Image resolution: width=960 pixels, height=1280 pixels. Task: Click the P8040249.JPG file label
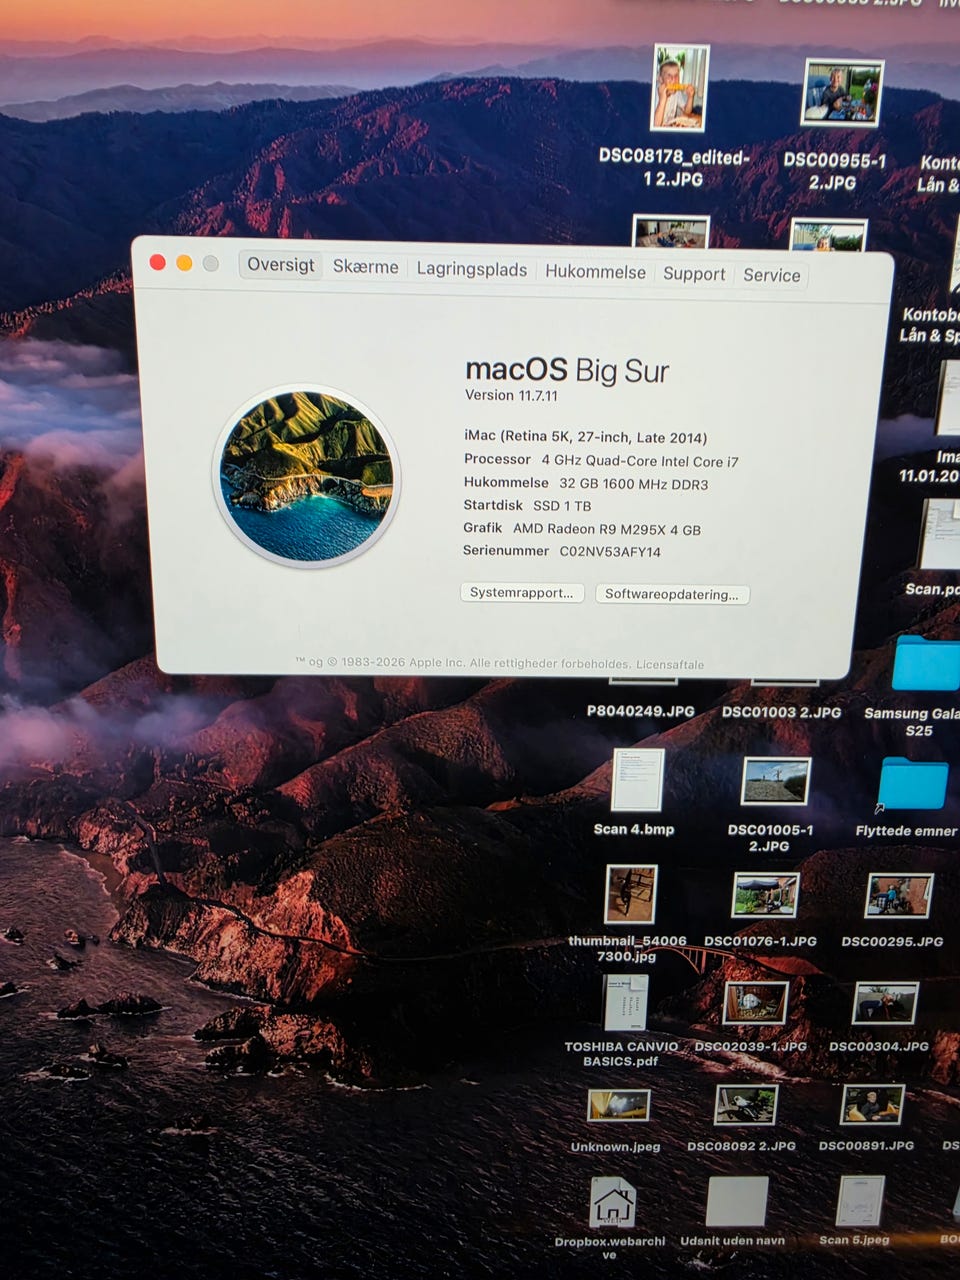coord(640,711)
